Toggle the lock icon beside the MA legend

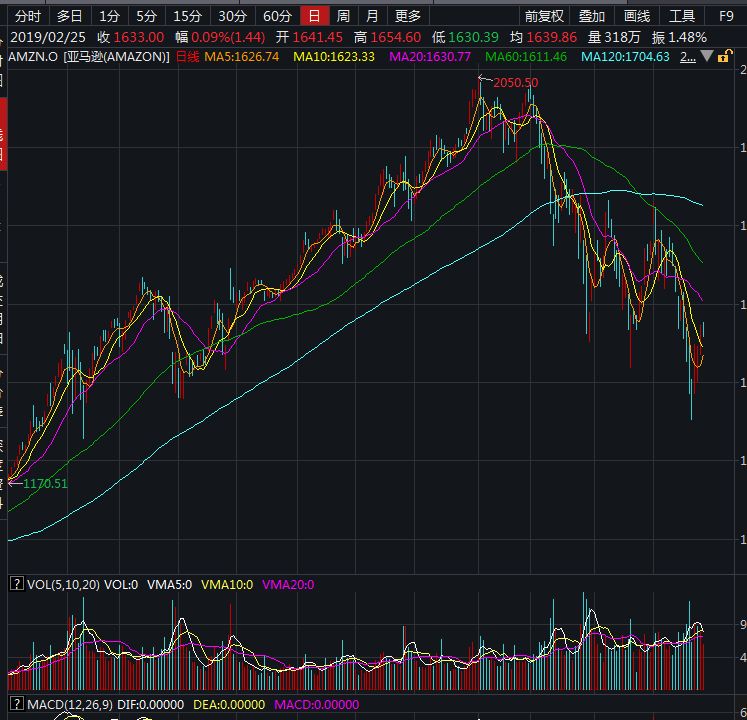[721, 57]
